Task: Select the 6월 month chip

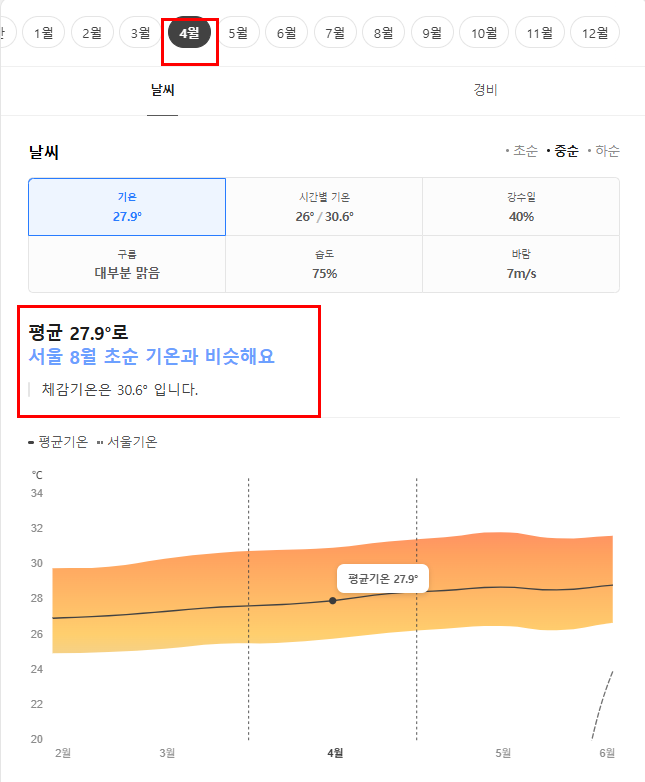Action: point(286,33)
